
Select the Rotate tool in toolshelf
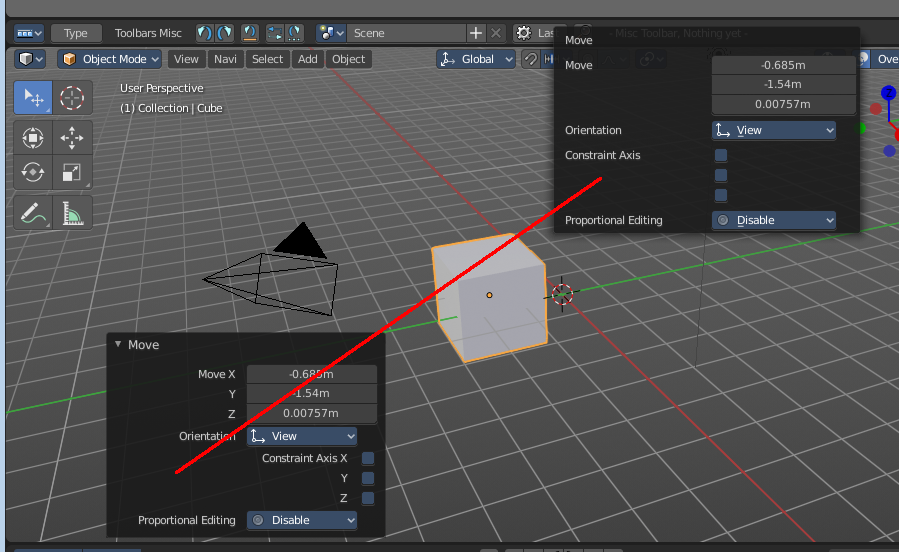(x=33, y=172)
